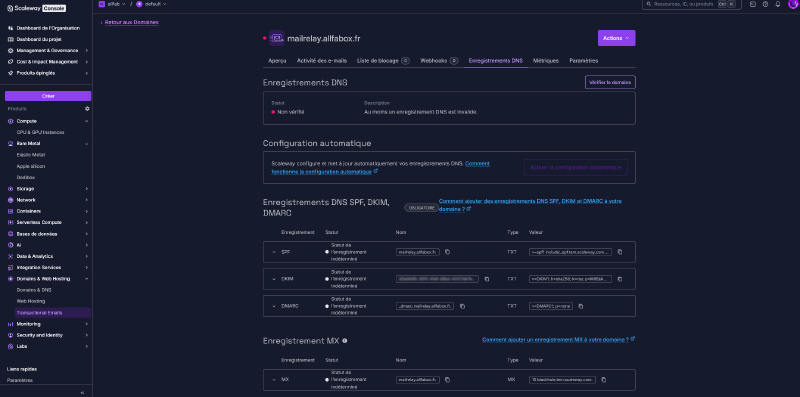This screenshot has width=800, height=397.
Task: Copy the MX record name
Action: 447,380
